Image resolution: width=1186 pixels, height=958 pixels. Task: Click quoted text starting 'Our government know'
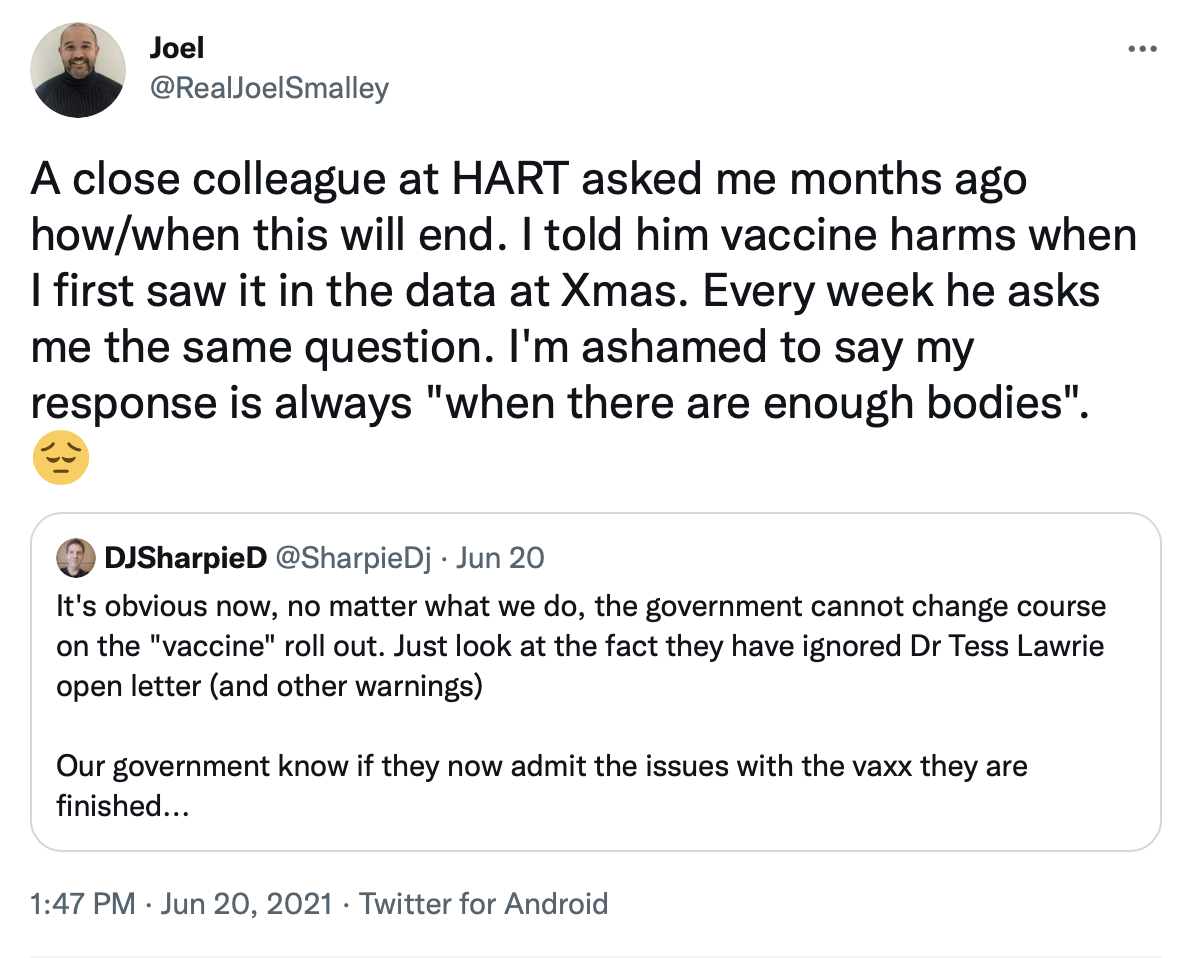(x=541, y=767)
